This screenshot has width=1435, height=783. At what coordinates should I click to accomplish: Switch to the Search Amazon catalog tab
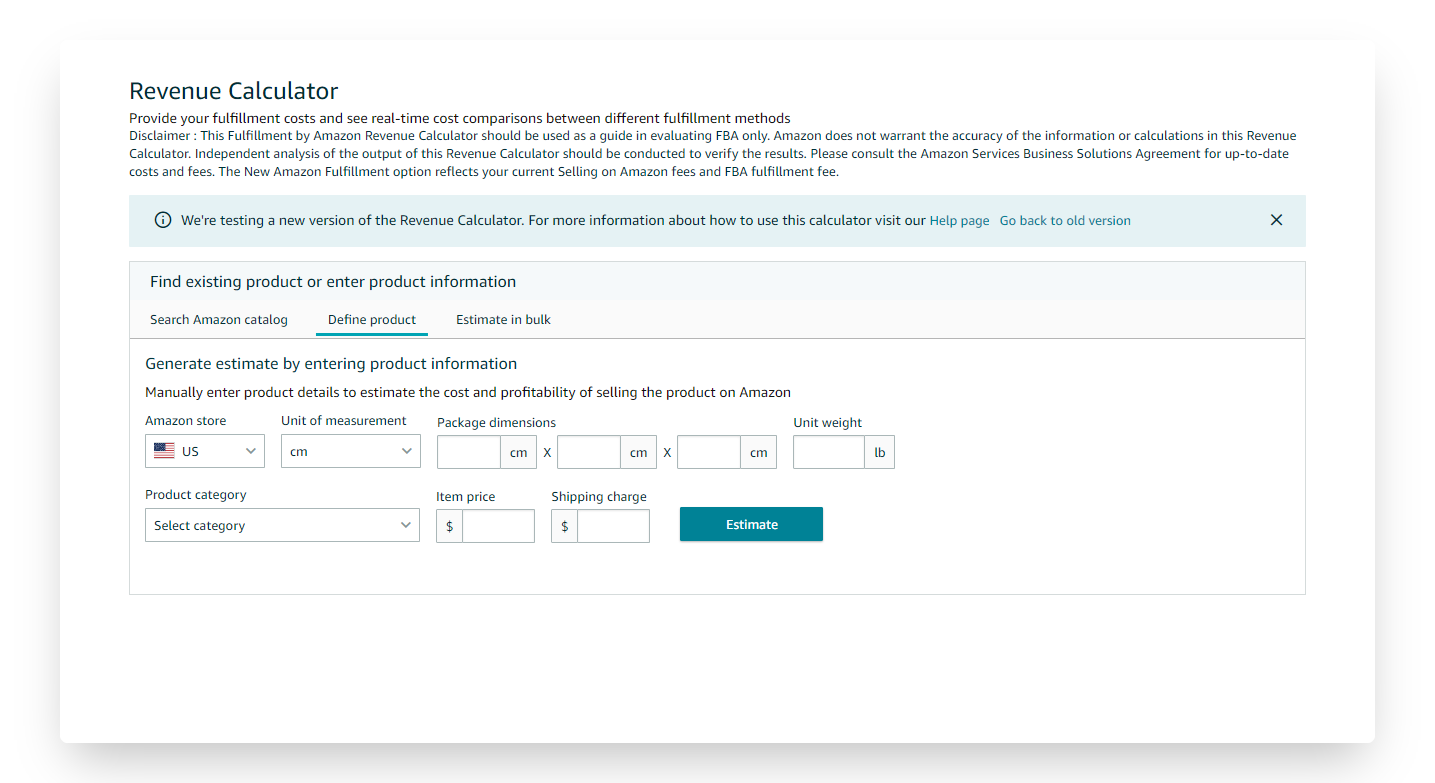pyautogui.click(x=218, y=319)
